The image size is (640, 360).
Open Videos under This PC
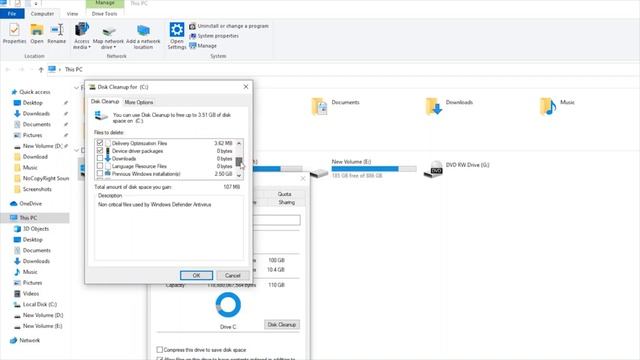pos(31,293)
